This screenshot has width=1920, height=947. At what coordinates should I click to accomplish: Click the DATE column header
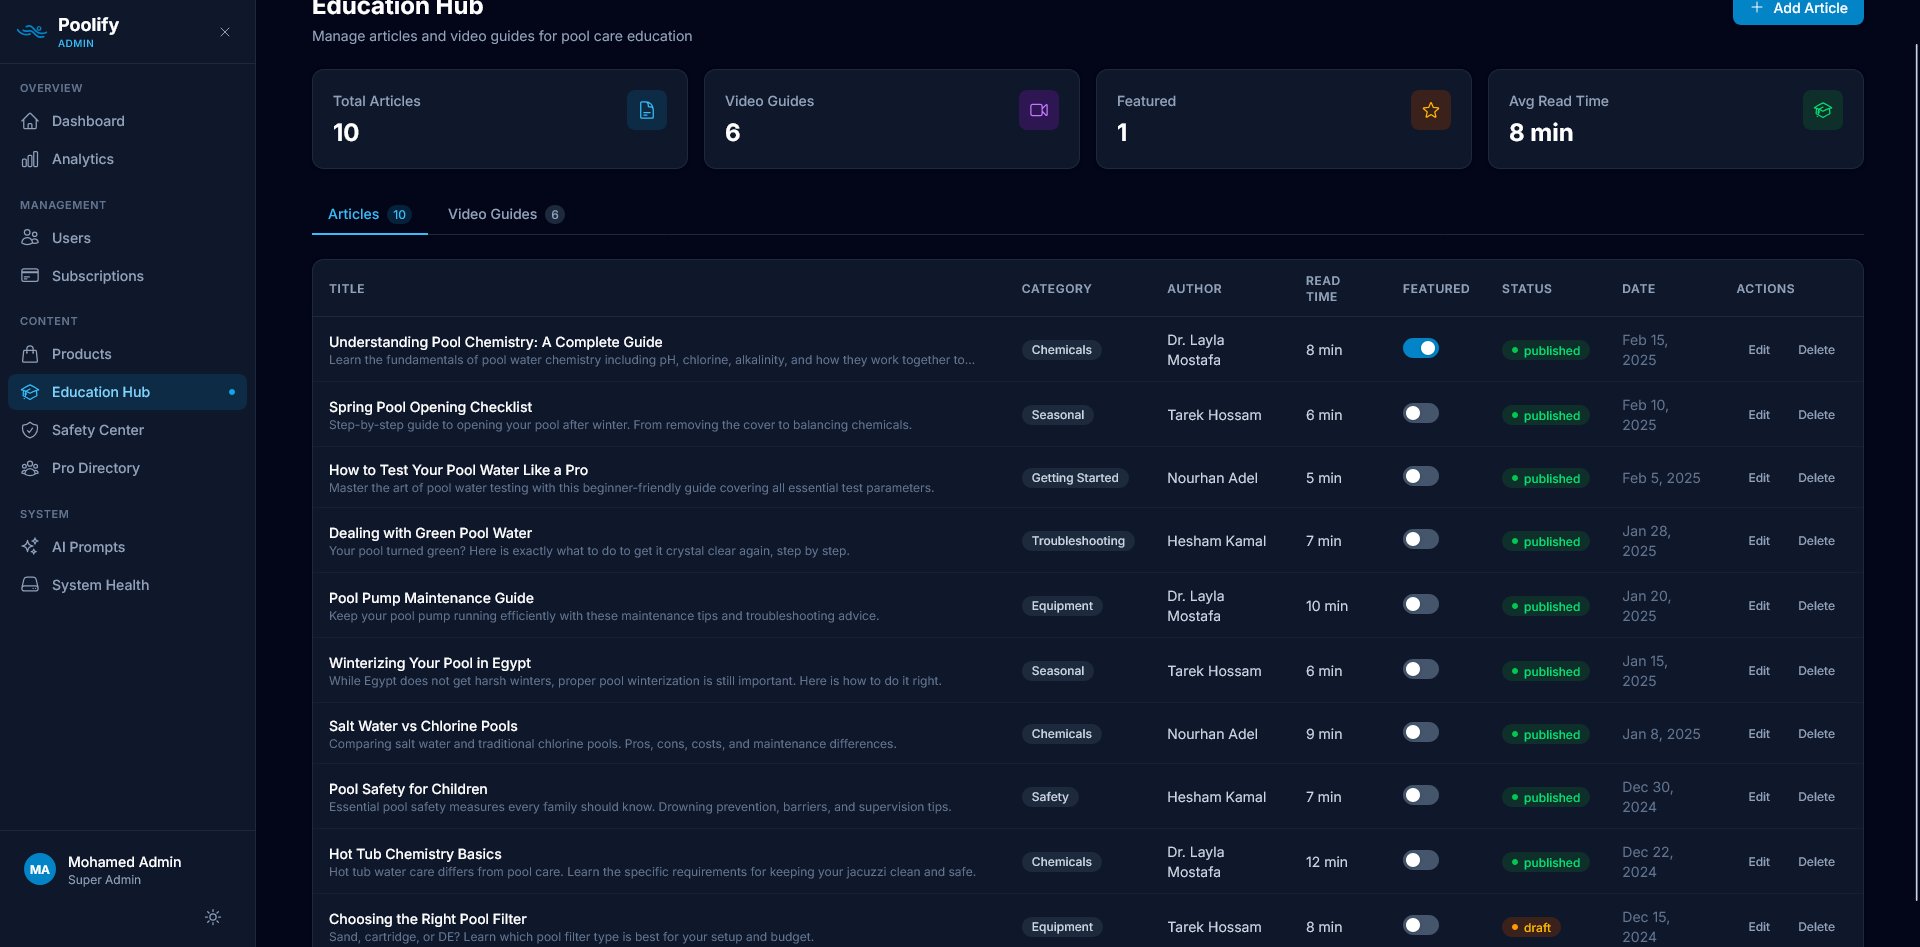1638,289
